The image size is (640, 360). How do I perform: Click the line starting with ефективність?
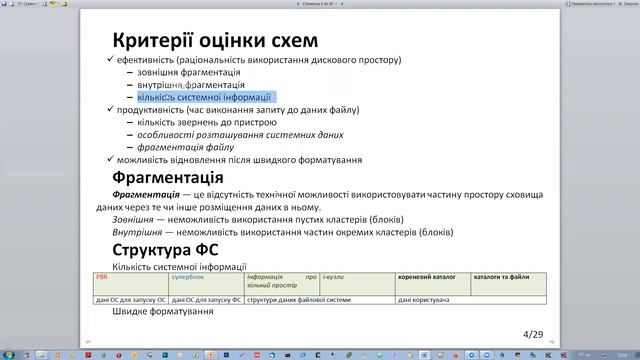[x=259, y=60]
